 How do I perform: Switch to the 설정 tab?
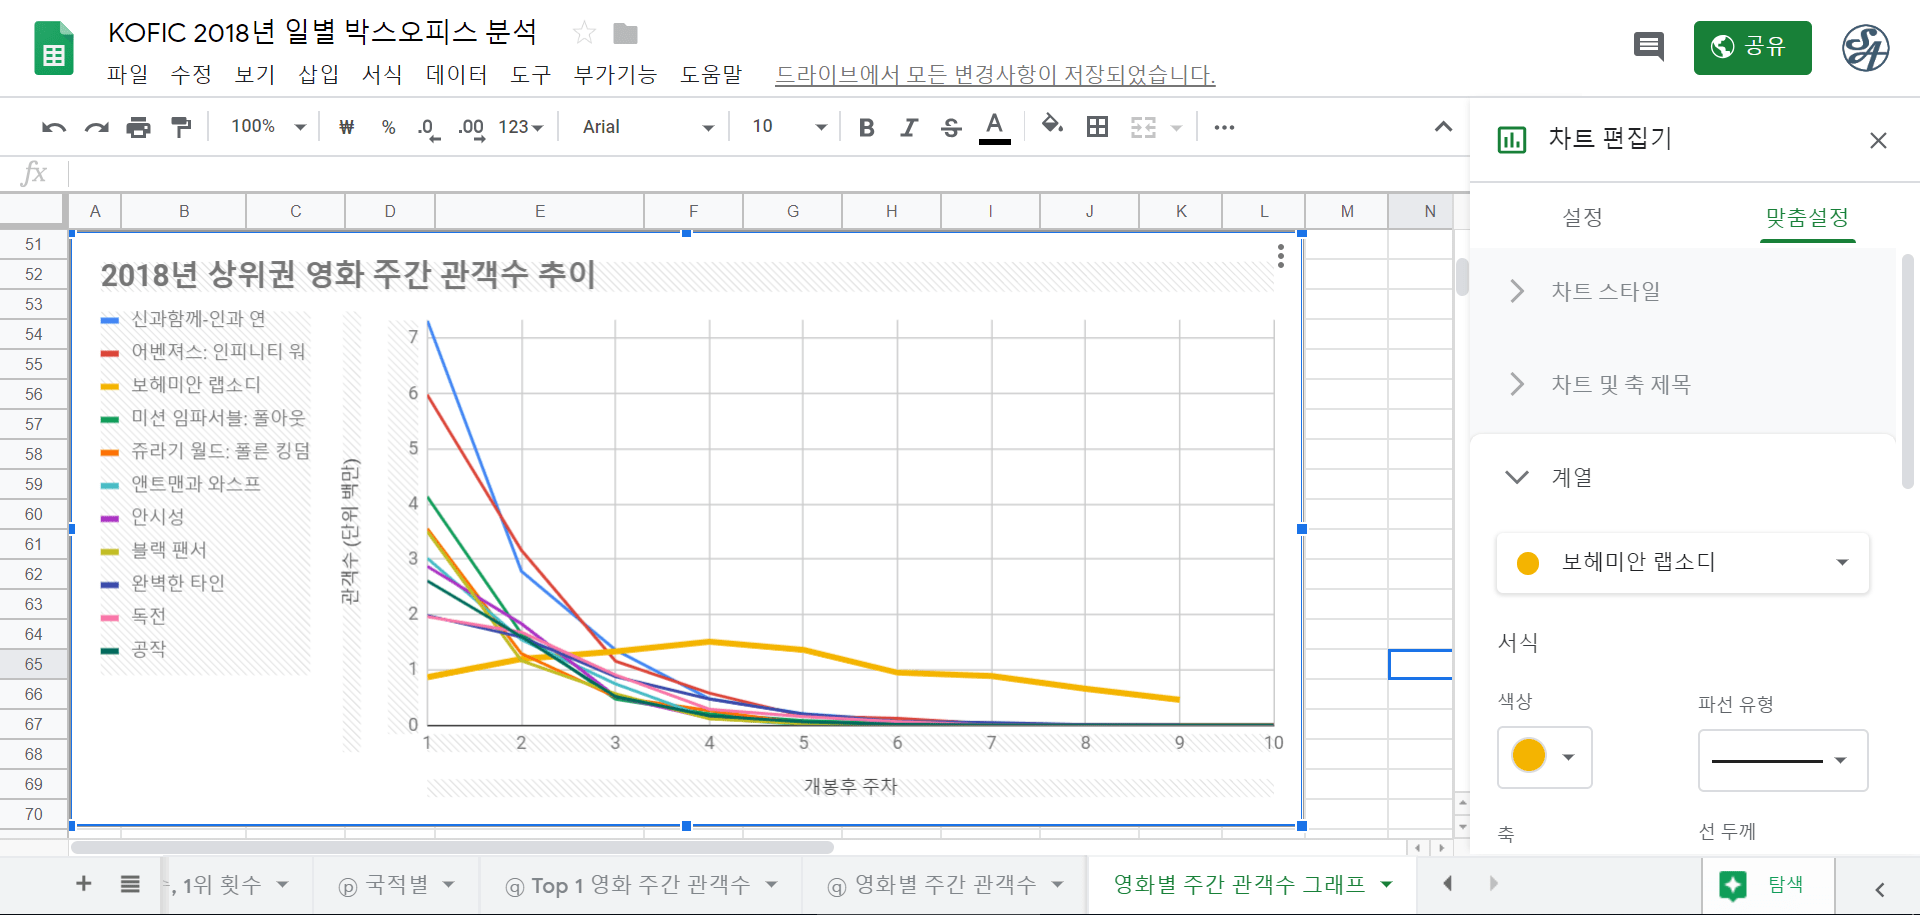[1582, 218]
